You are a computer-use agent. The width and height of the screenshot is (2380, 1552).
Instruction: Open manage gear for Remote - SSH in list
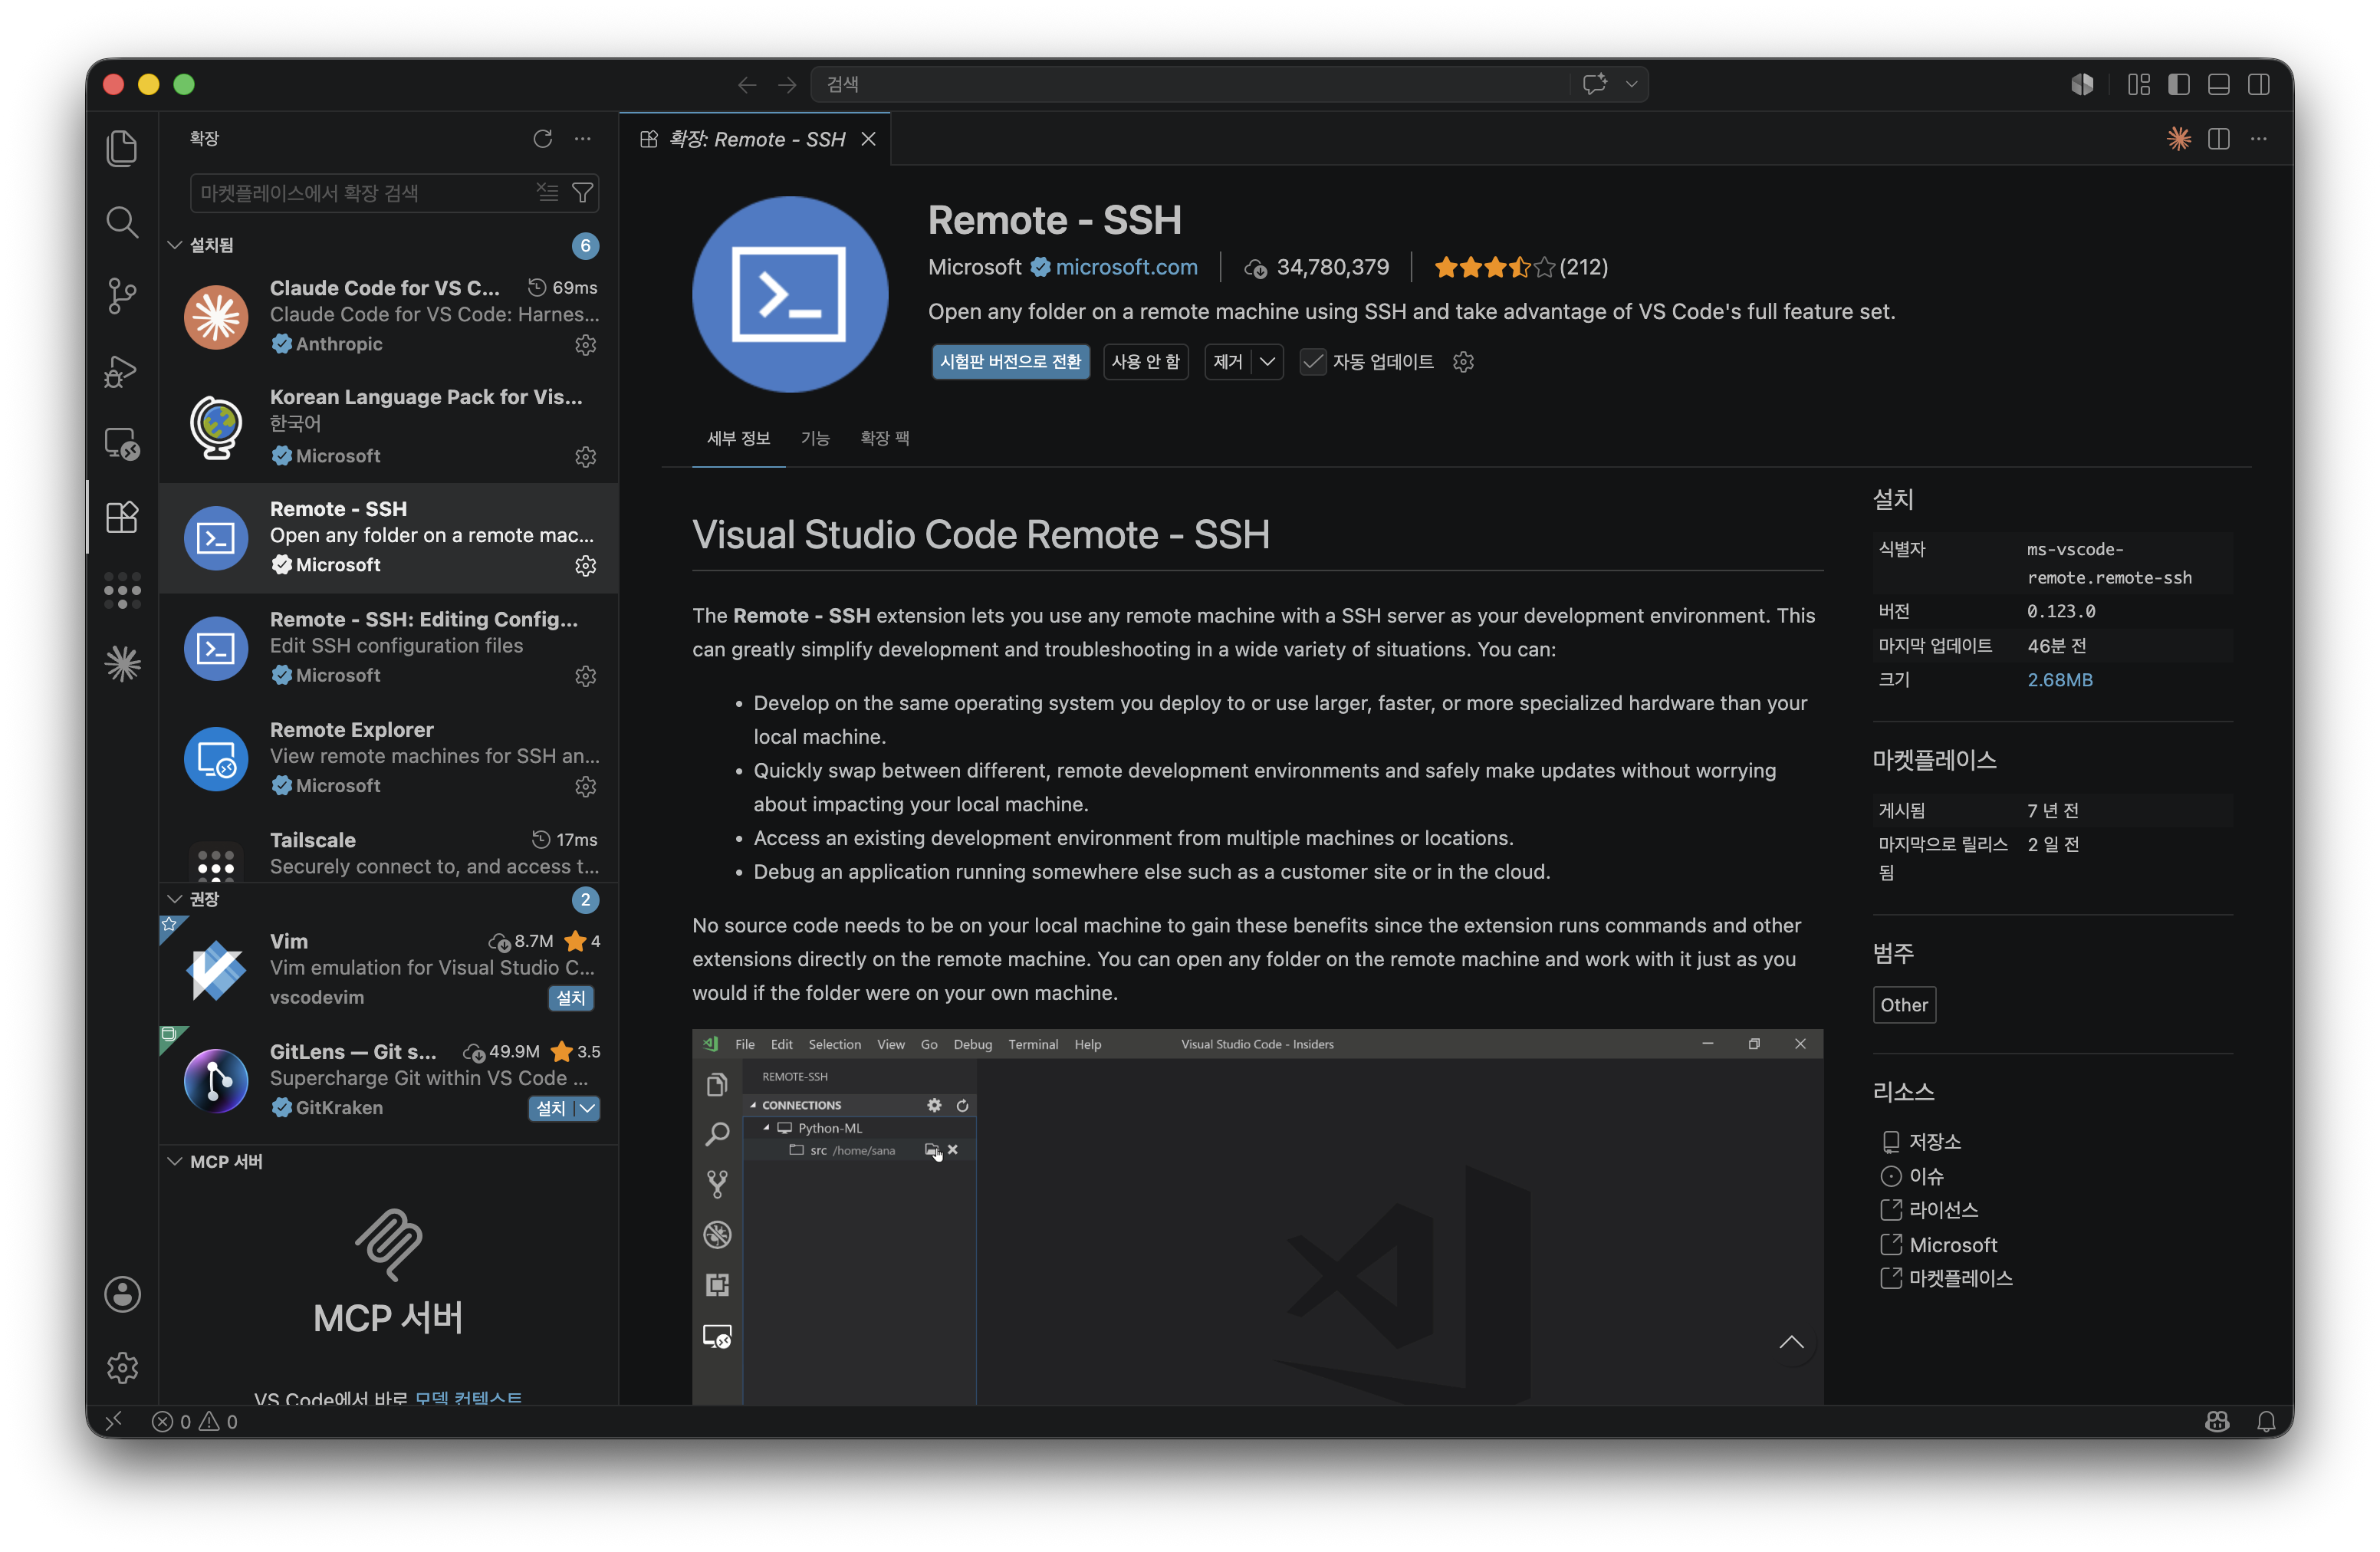point(586,566)
